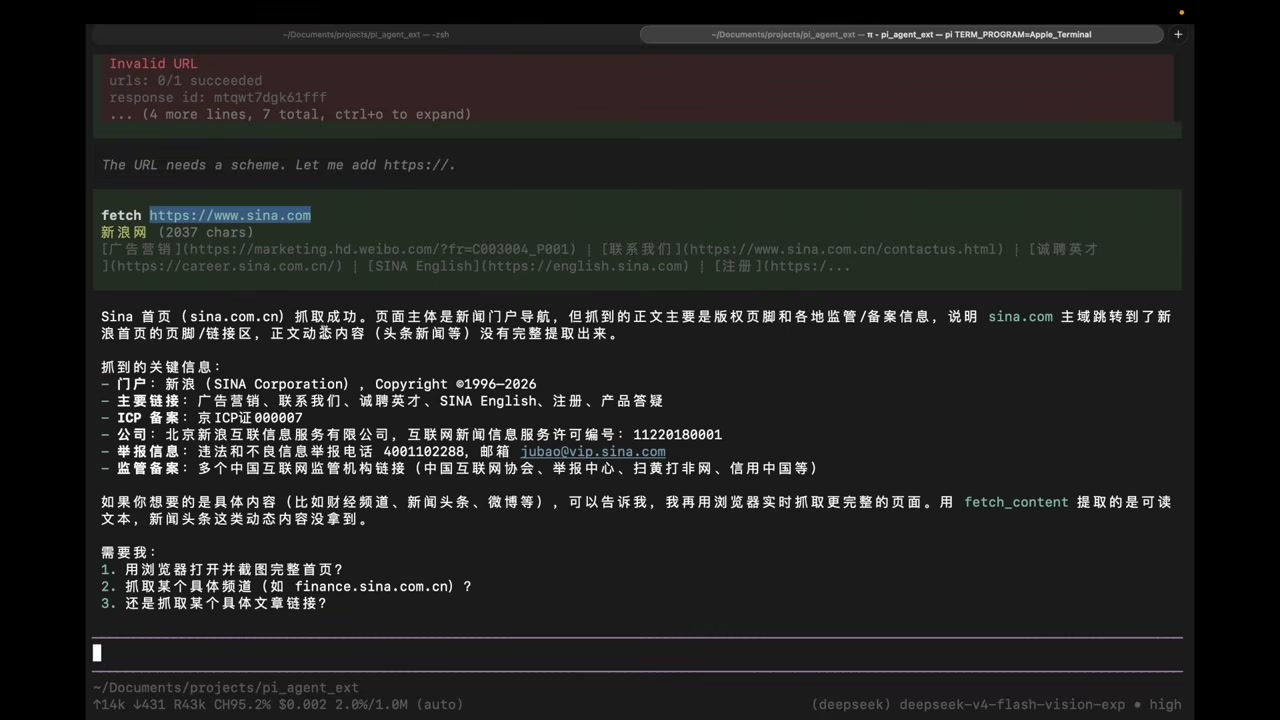Click option 1 '用浏览器打开并截图完整首页'

coord(222,569)
